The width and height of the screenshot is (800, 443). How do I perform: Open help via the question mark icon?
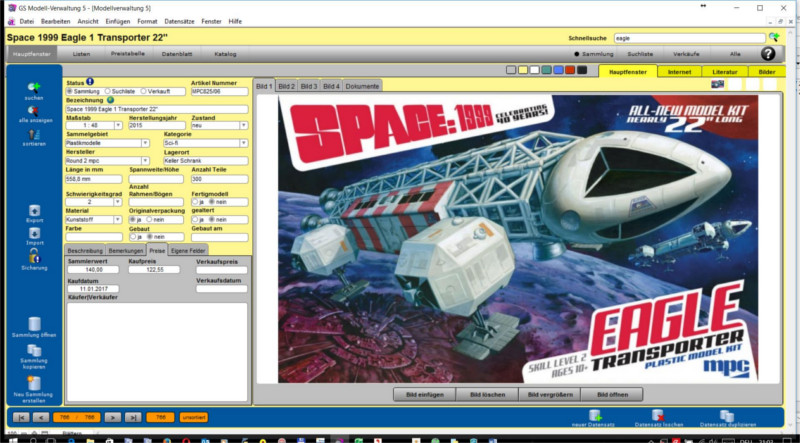768,54
